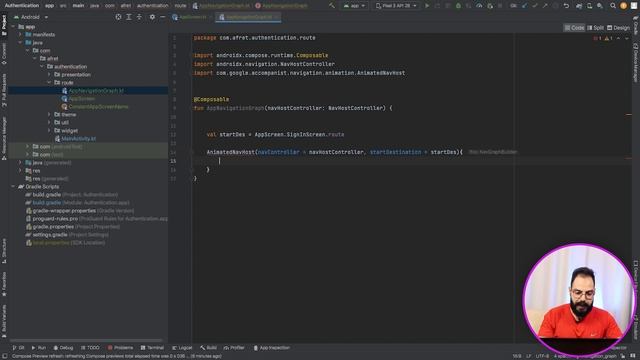Toggle the Project side panel tab
640x360 pixels.
(4, 24)
